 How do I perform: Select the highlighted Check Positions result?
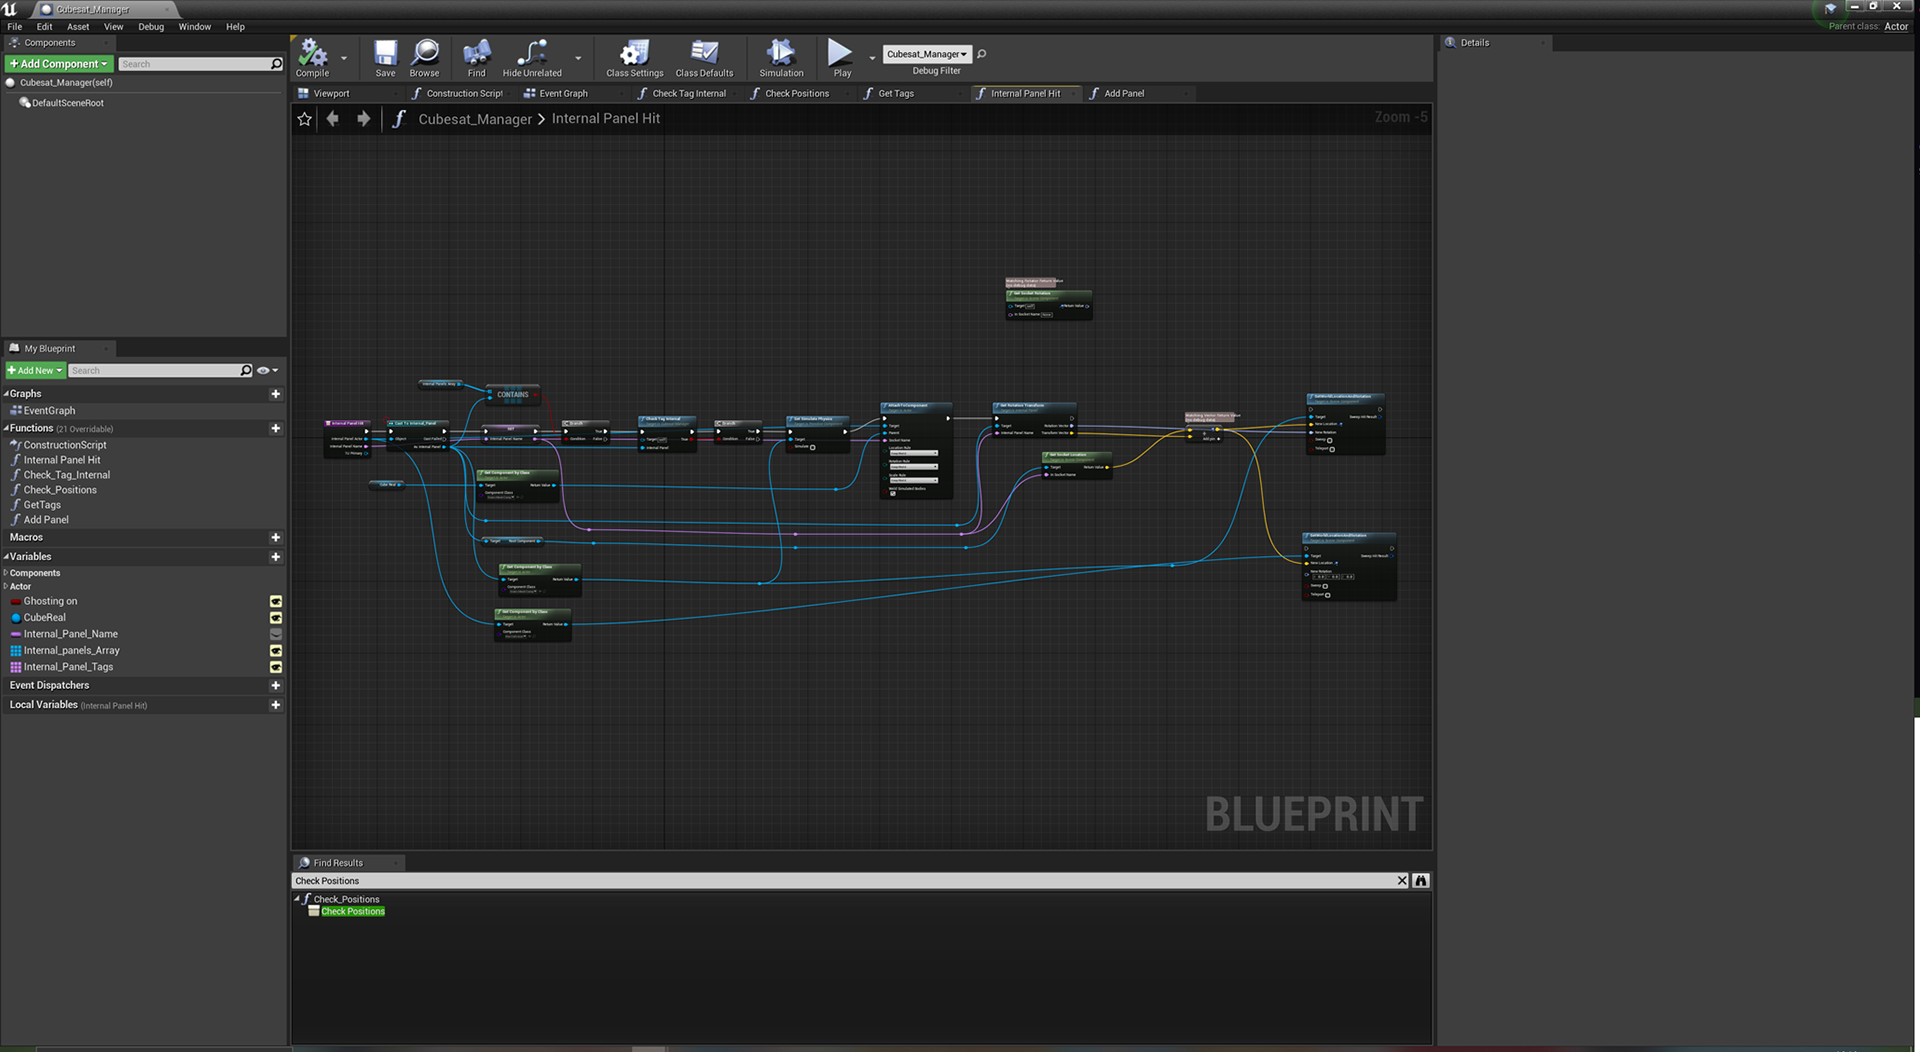click(x=353, y=912)
